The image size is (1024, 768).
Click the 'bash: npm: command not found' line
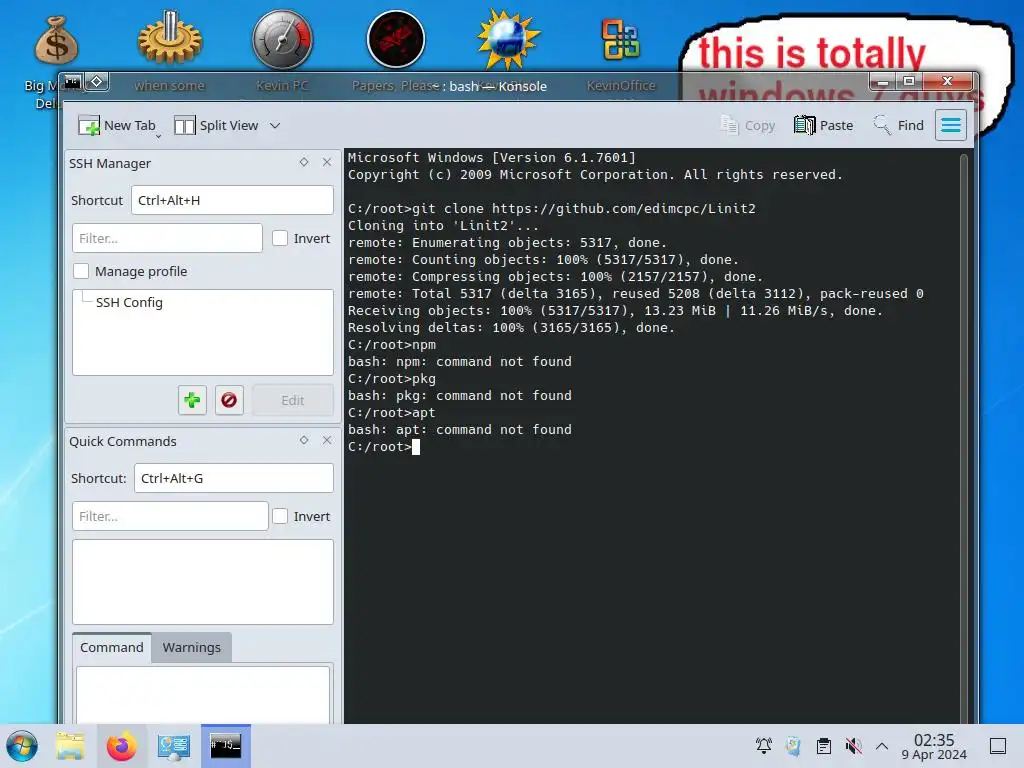click(x=459, y=361)
